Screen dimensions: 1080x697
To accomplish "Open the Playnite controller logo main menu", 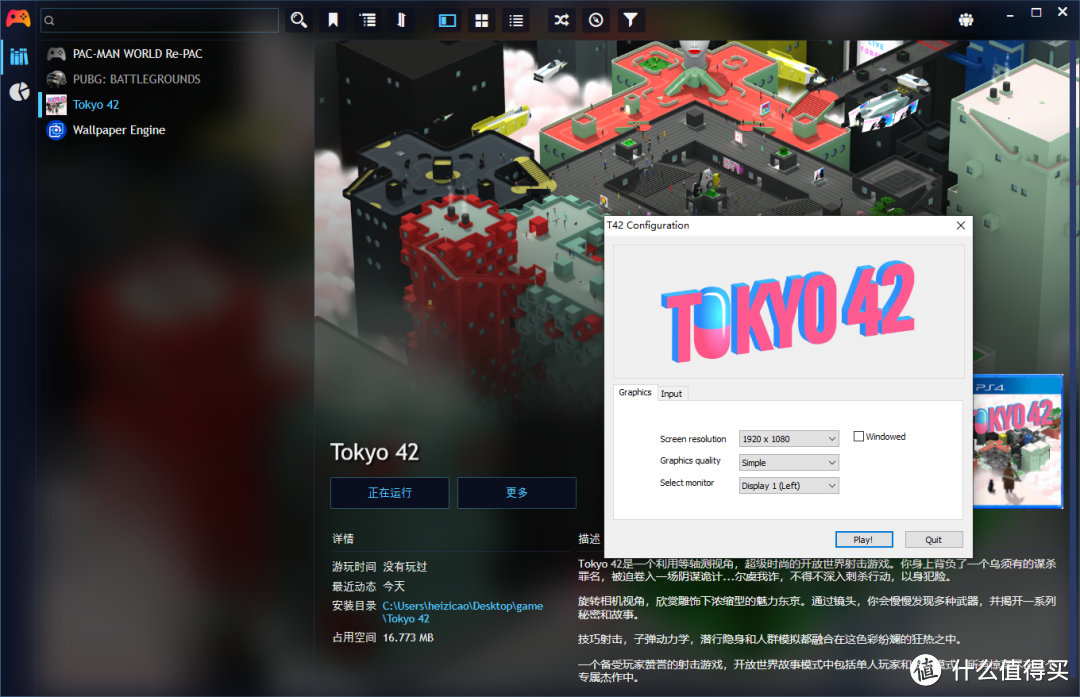I will [18, 19].
